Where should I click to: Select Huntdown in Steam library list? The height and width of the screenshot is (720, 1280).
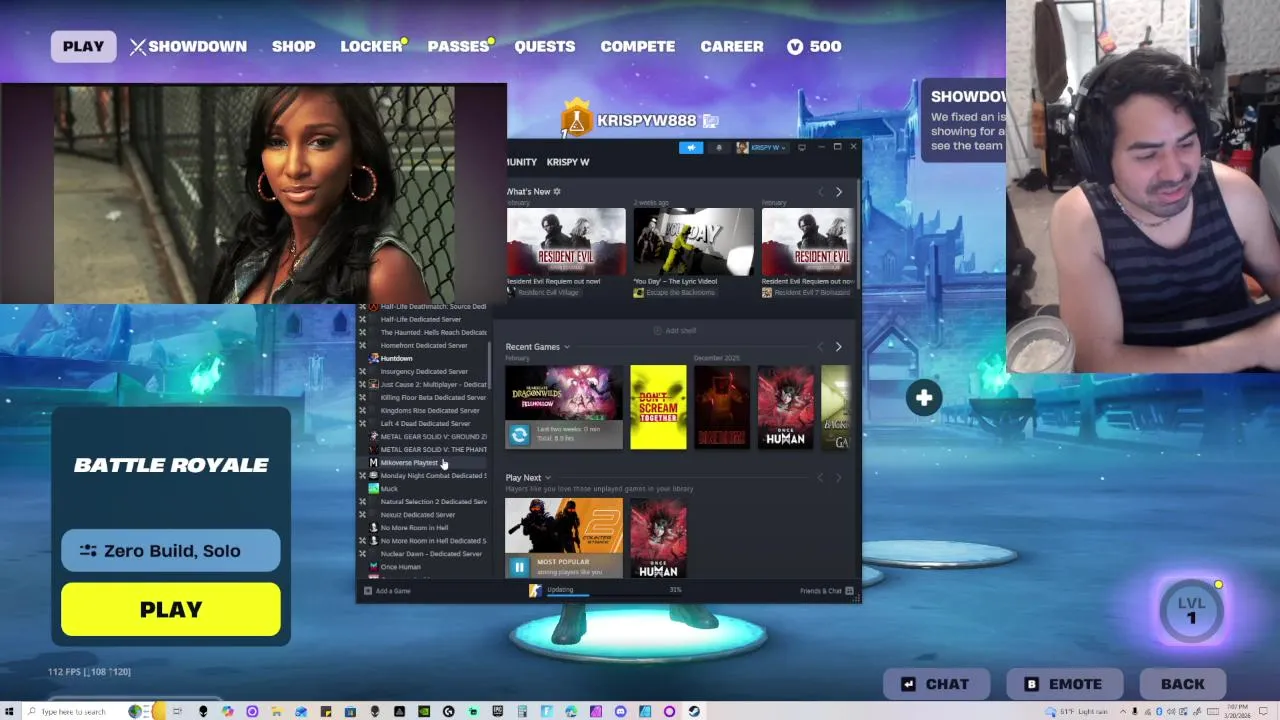(396, 358)
